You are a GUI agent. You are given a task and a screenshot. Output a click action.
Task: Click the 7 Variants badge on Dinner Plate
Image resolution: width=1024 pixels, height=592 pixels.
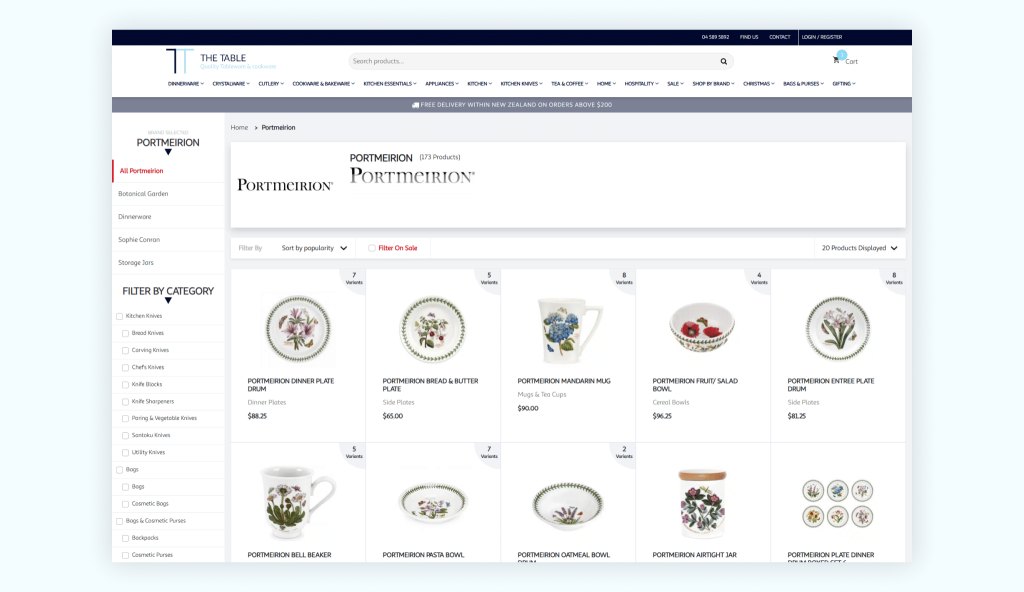(354, 278)
